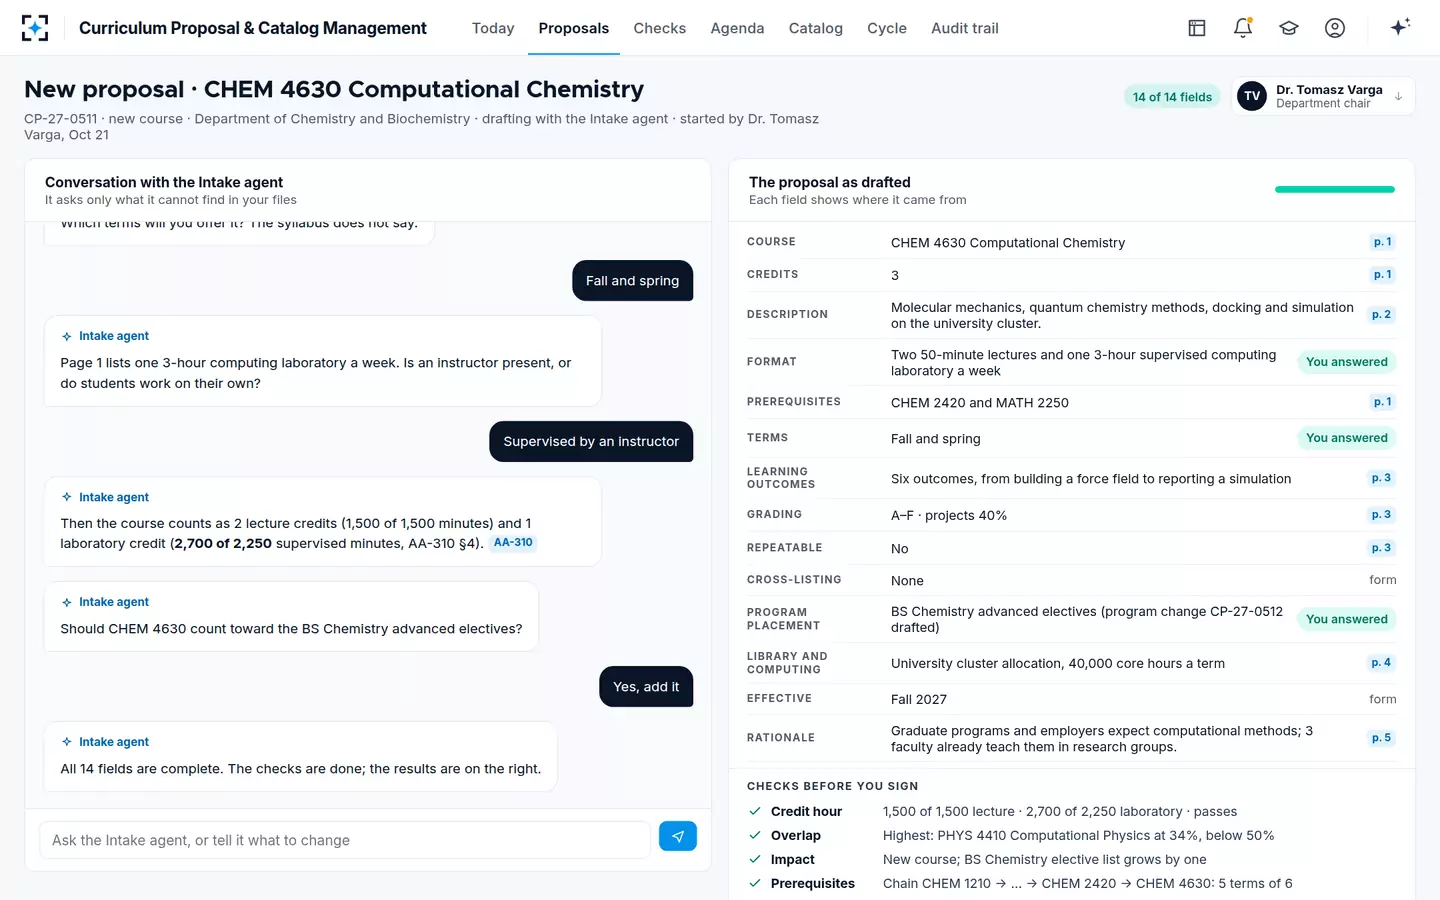Open the Checks tab
This screenshot has width=1440, height=900.
coord(660,28)
